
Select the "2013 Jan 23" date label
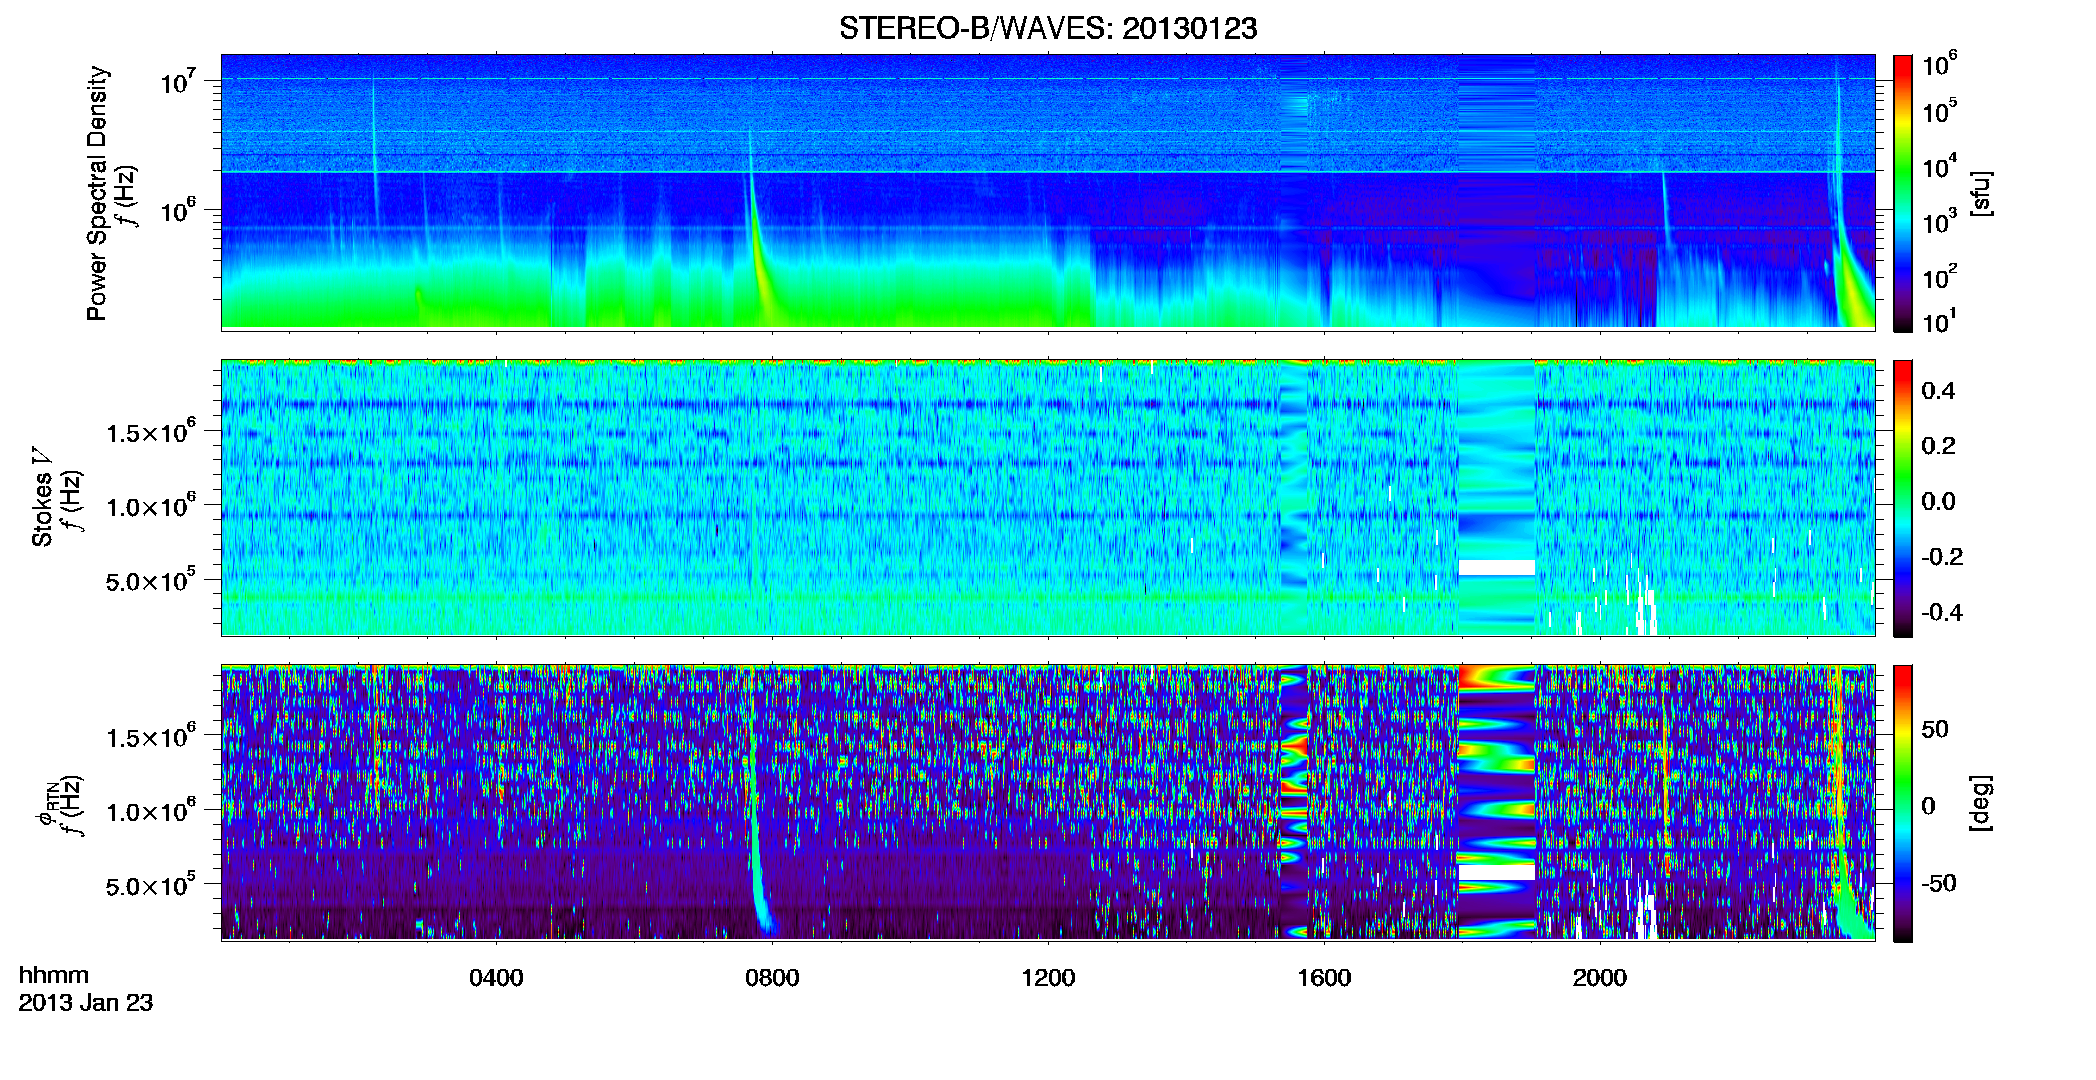coord(86,1003)
